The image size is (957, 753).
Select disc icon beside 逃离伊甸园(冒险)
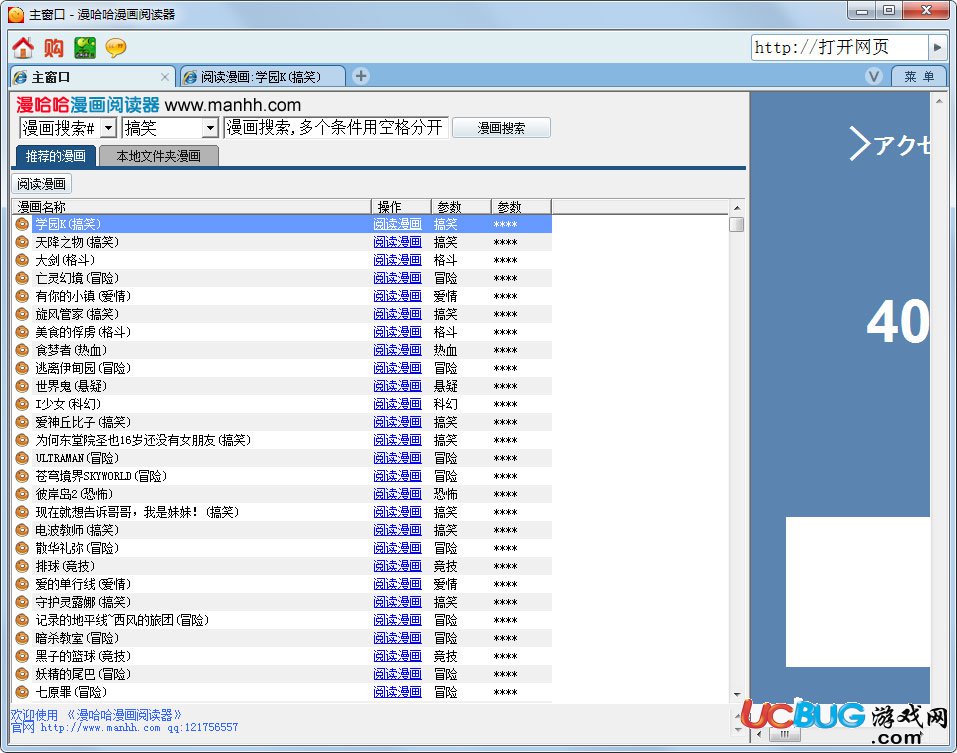[22, 368]
